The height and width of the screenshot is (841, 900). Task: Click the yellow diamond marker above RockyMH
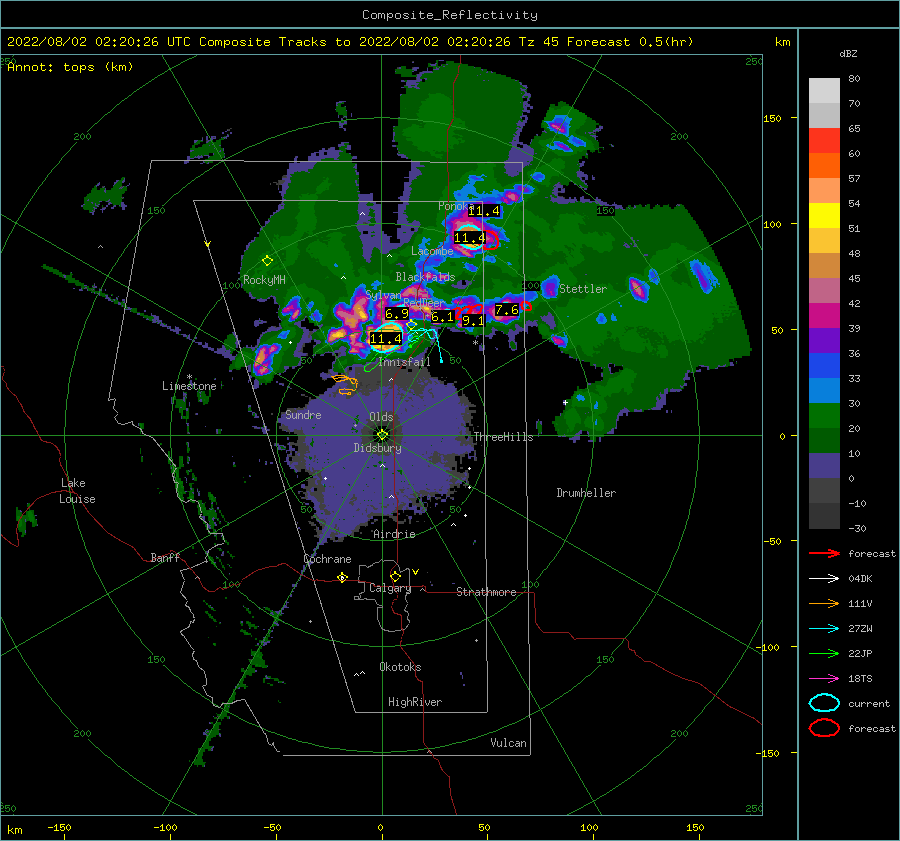(x=267, y=261)
